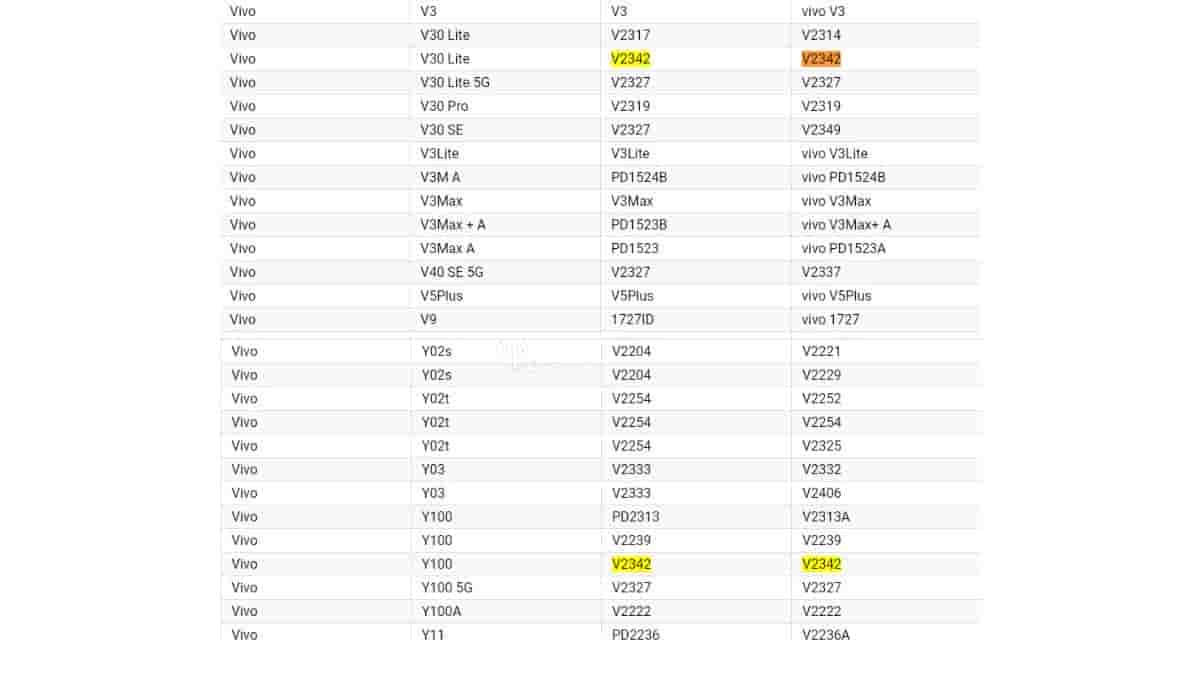Viewport: 1200px width, 675px height.
Task: Click the V2313A cell
Action: click(825, 517)
